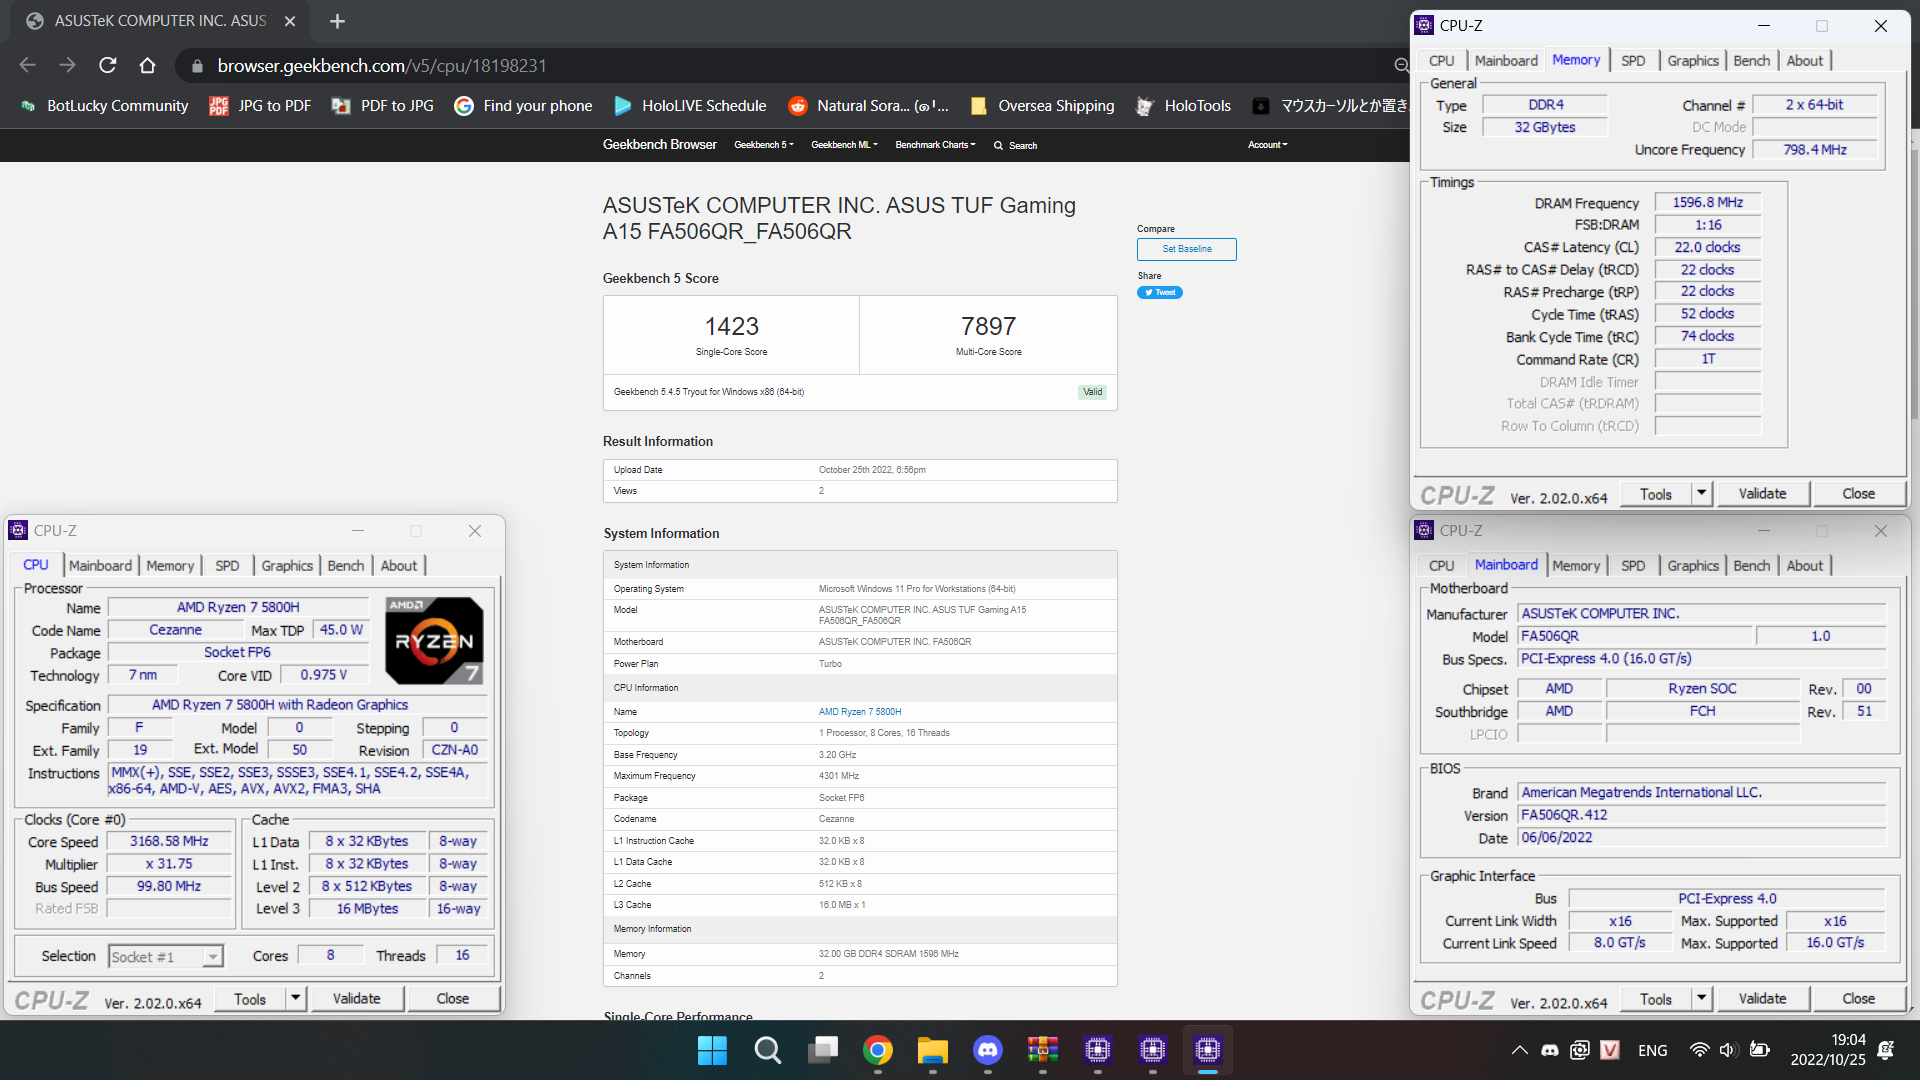Click Validate in CPU tab window
1920x1080 pixels.
[x=356, y=998]
